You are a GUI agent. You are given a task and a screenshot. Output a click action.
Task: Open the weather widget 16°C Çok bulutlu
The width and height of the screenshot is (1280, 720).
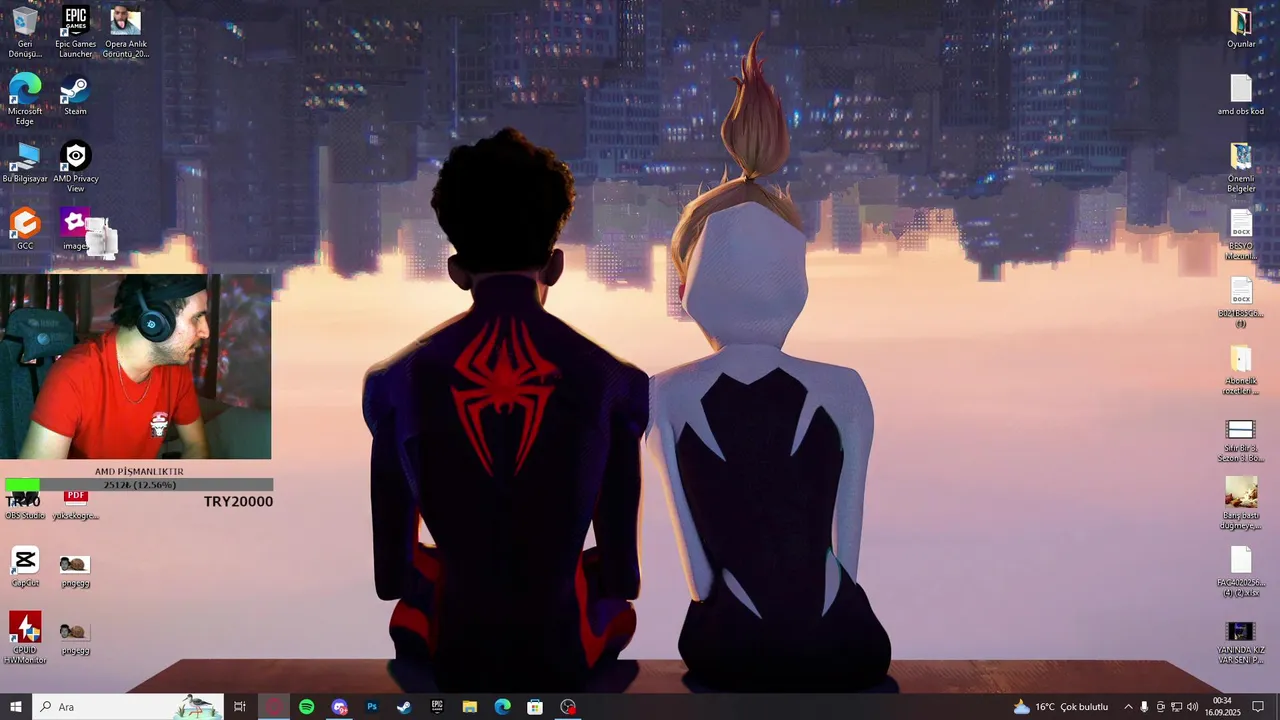coord(1061,707)
